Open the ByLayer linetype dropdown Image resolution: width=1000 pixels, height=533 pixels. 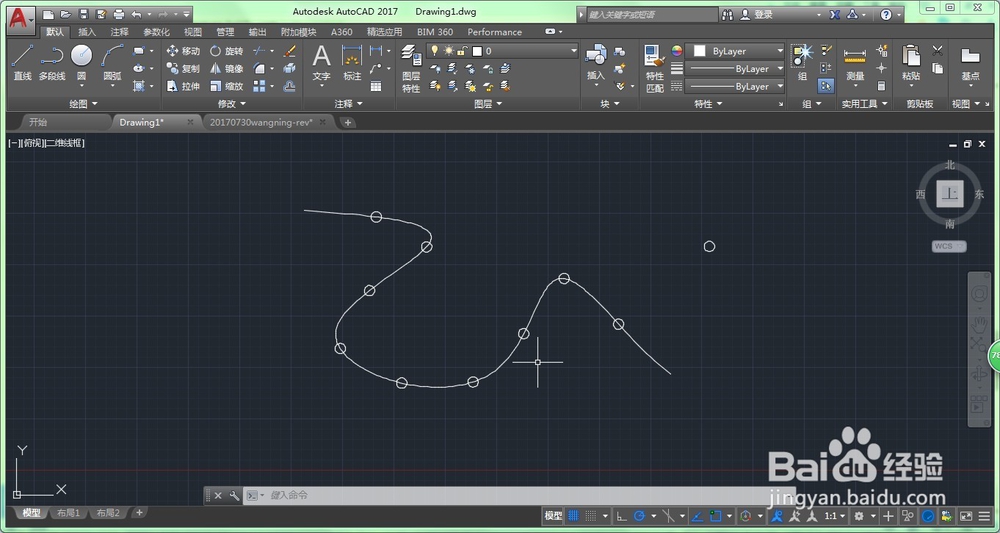pyautogui.click(x=780, y=86)
